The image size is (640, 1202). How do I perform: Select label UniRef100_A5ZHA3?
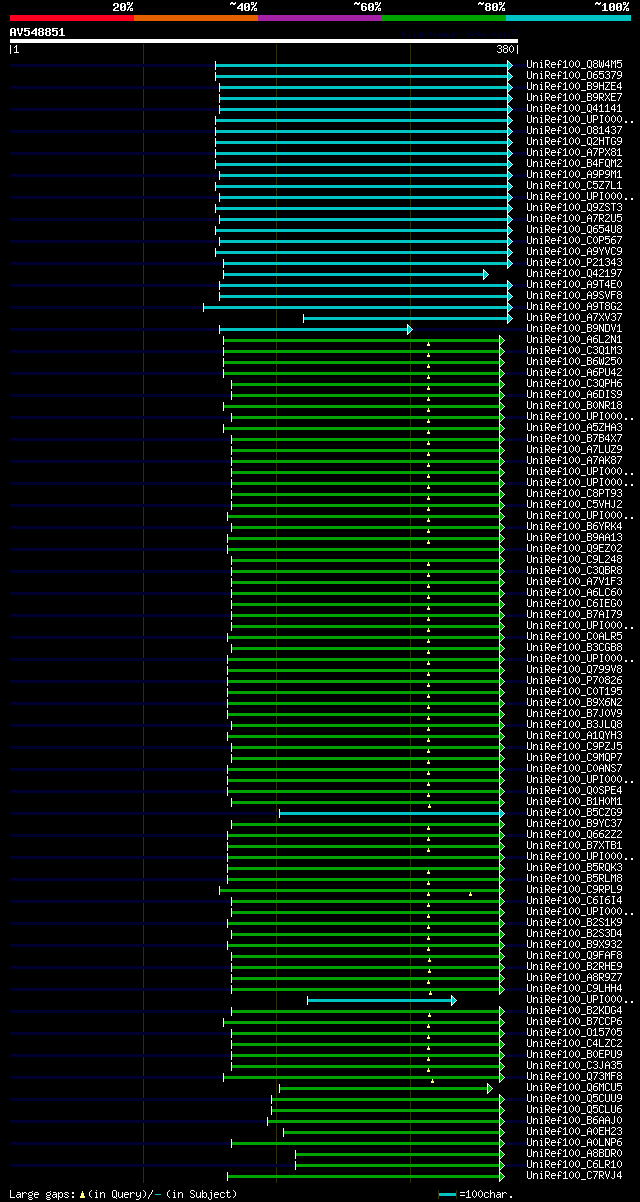point(575,427)
